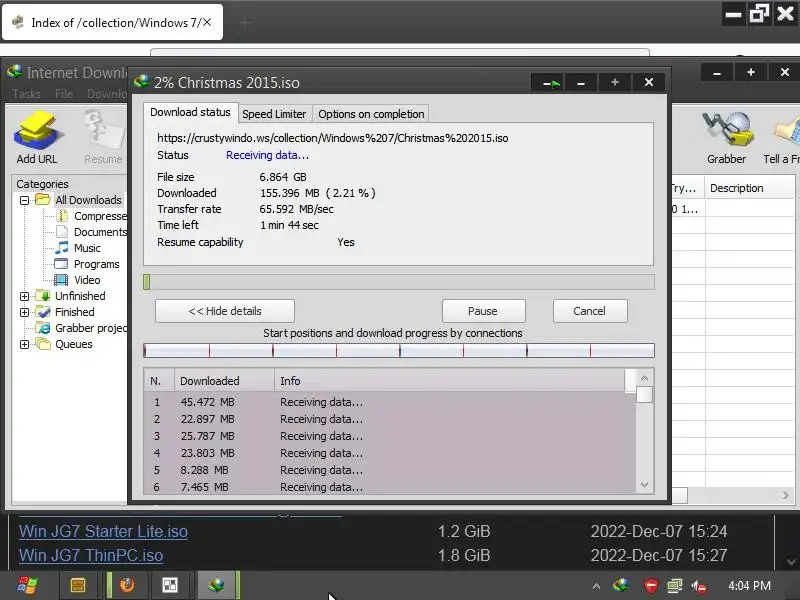Open the File menu in IDM
This screenshot has height=600, width=800.
[x=64, y=94]
